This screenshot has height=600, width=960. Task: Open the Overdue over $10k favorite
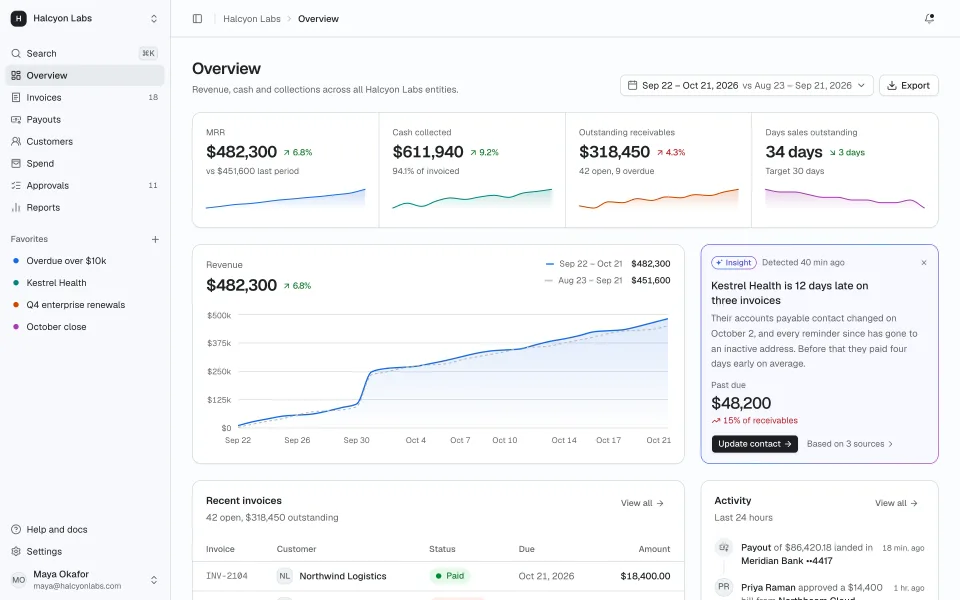[85, 261]
